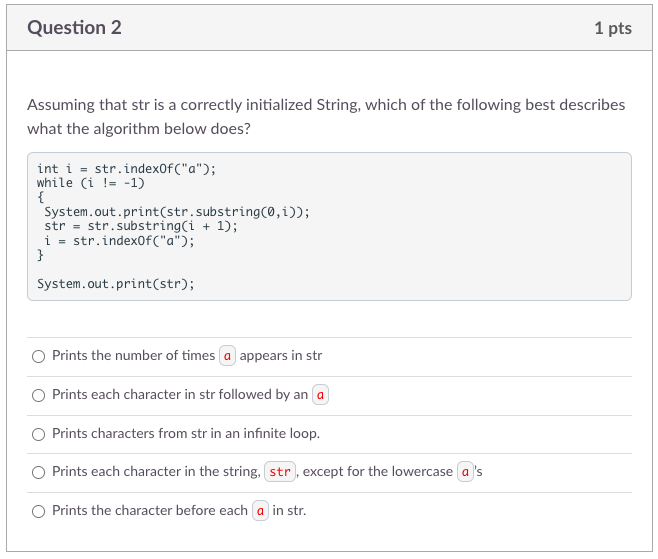Select radio button for 'Prints the number of times'
Screen dimensions: 658x559
pos(38,356)
